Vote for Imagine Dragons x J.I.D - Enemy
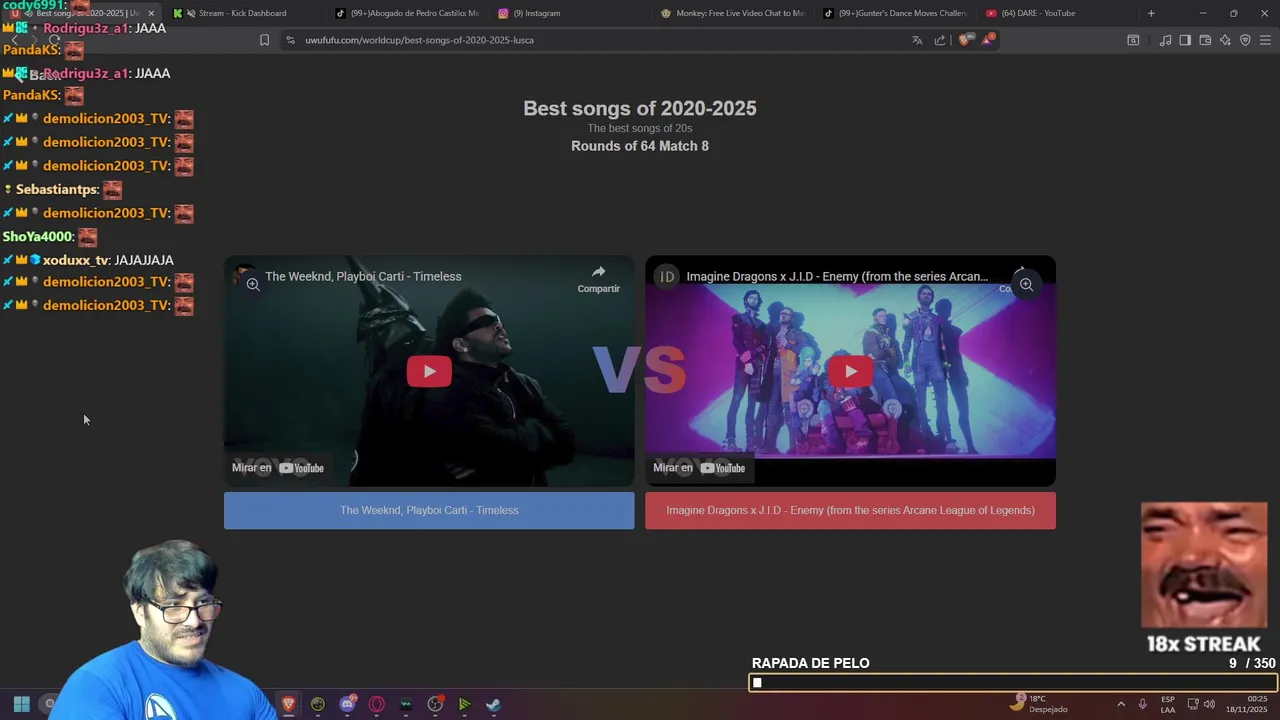This screenshot has width=1280, height=720. point(850,510)
